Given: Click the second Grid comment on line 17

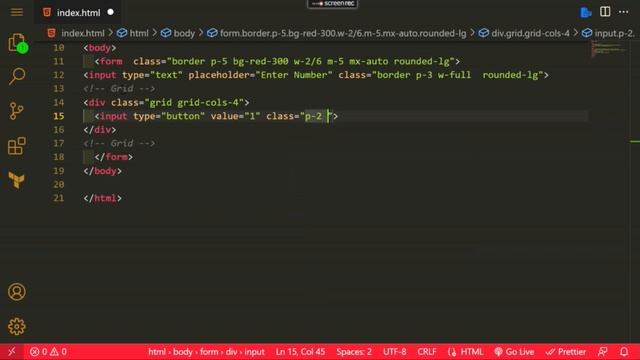Looking at the screenshot, I should click(119, 143).
